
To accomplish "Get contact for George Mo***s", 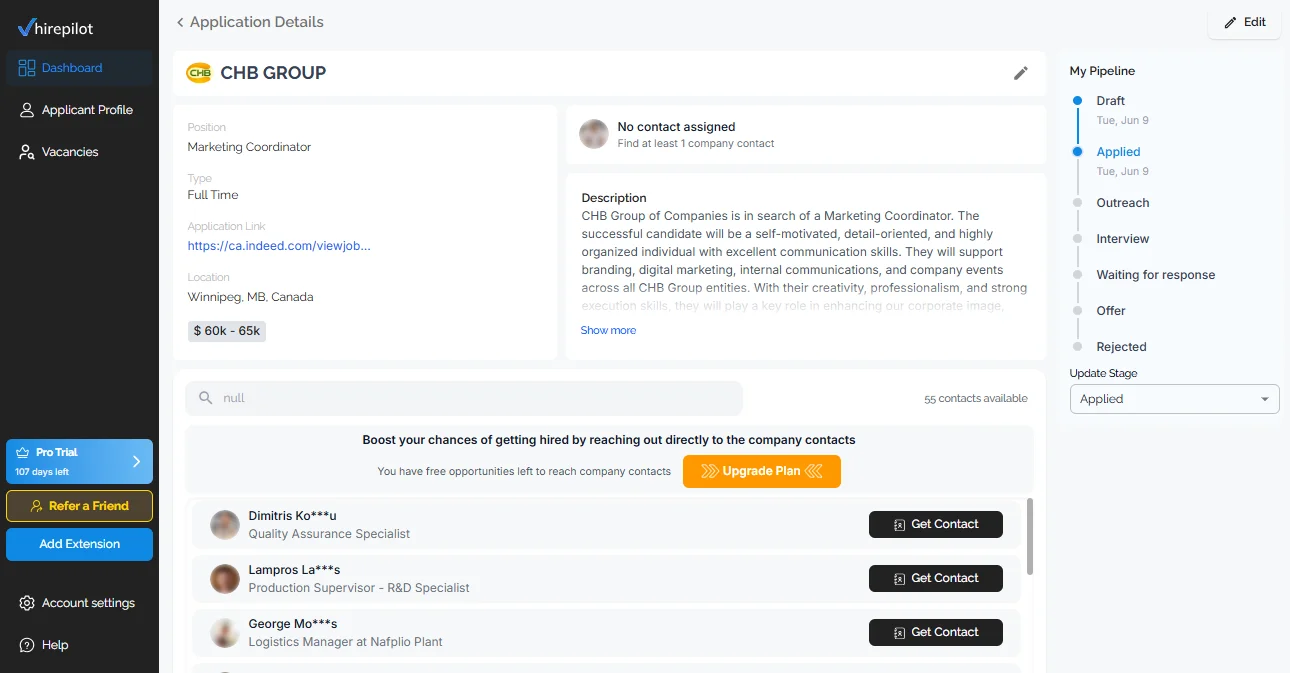I will point(936,632).
